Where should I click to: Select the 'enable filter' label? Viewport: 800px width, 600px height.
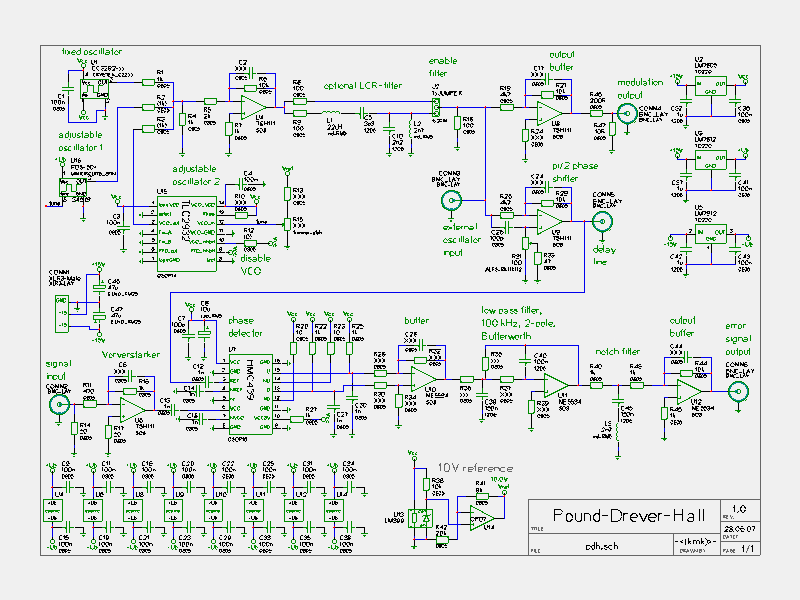(443, 67)
